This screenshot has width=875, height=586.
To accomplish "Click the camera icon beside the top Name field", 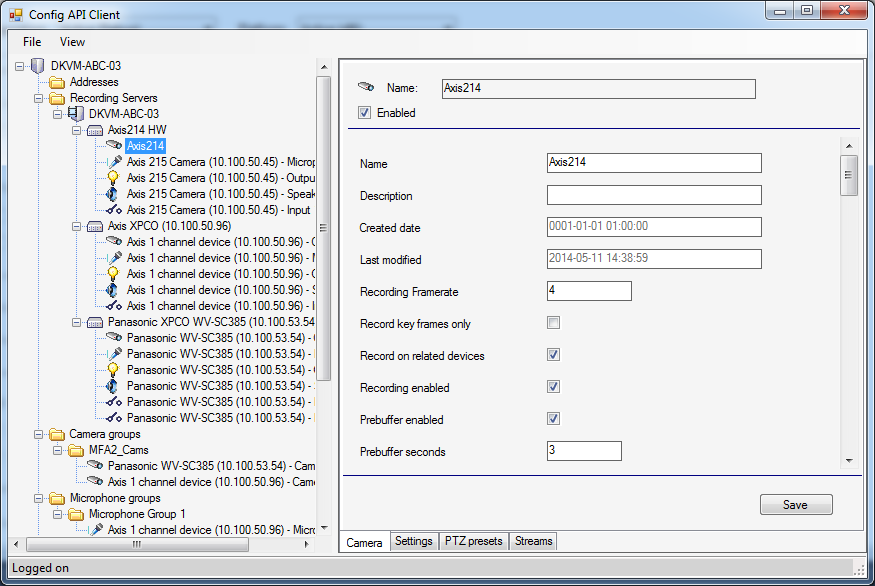I will click(366, 87).
